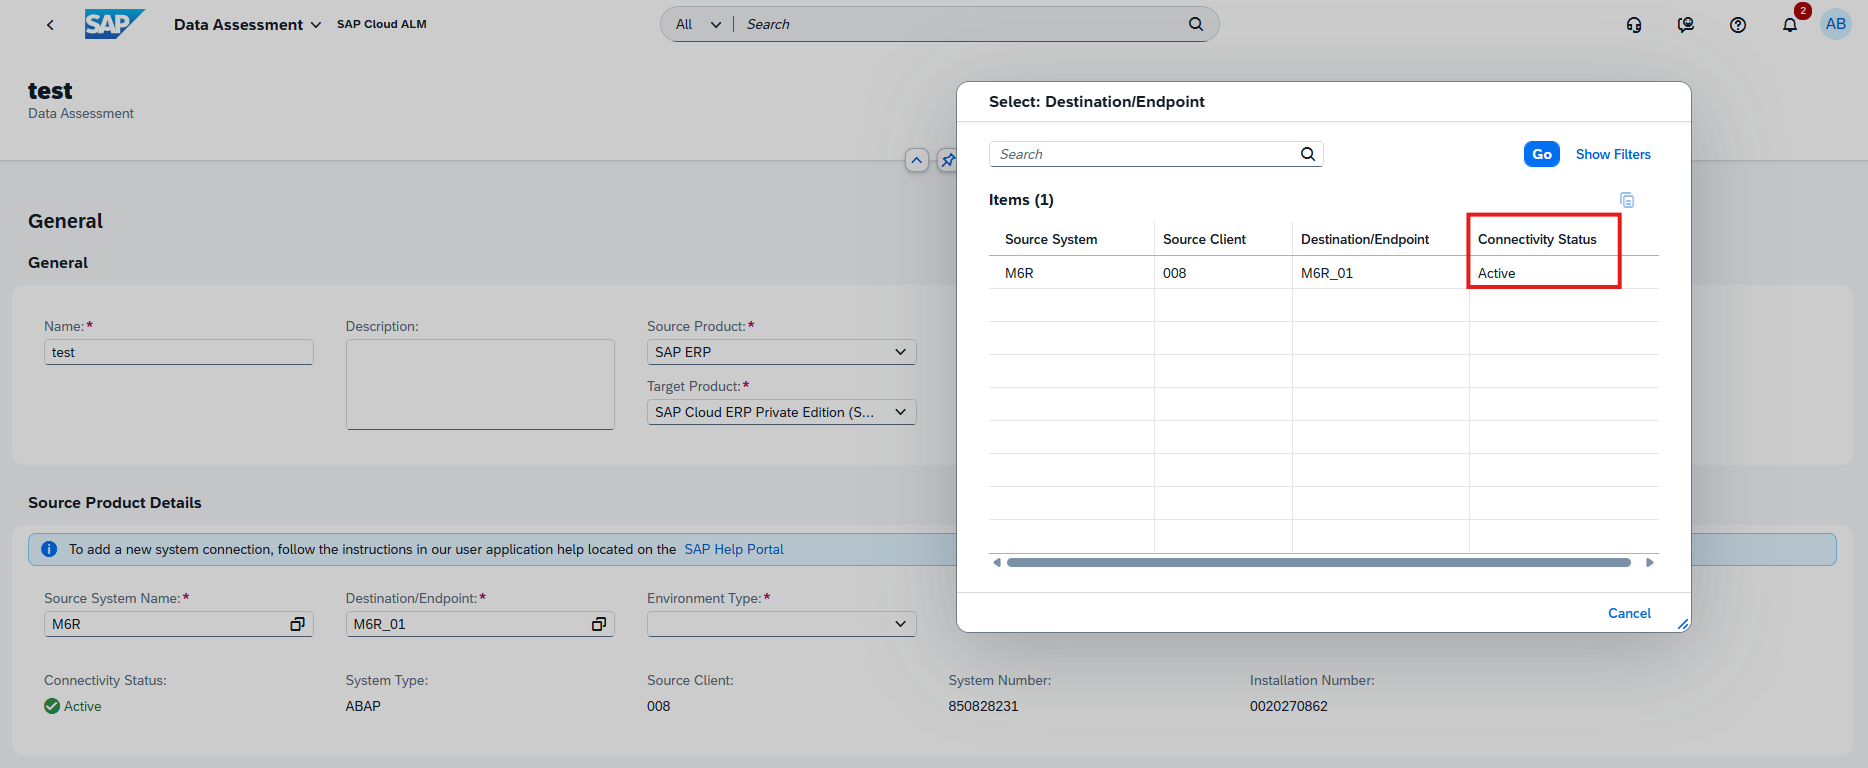Open the feedback chat icon
Image resolution: width=1868 pixels, height=768 pixels.
1686,24
